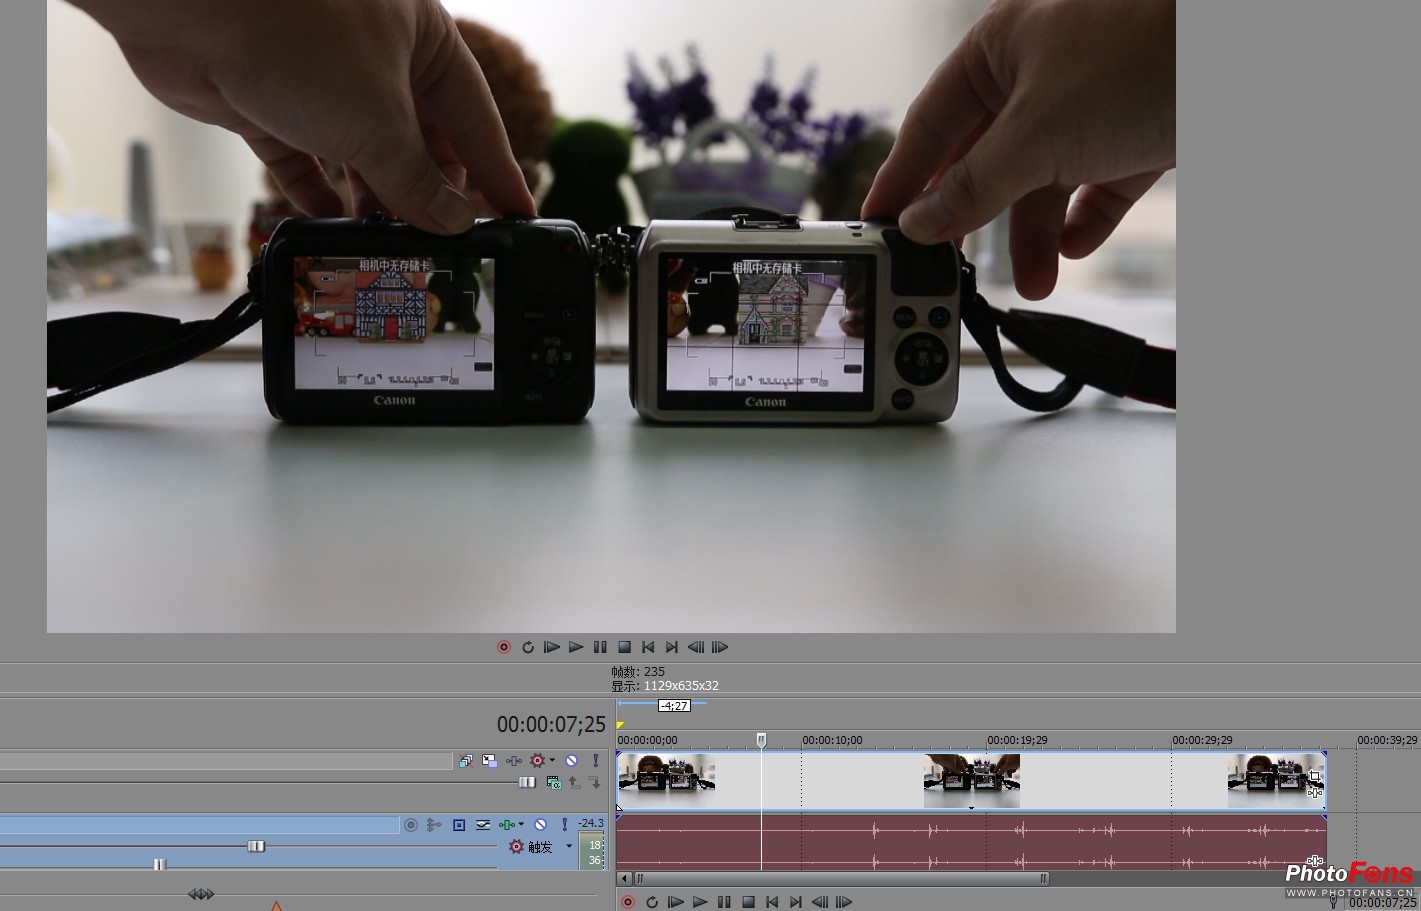Expand dropdown beside green audio track icon
Screen dimensions: 1421x911
coord(521,825)
